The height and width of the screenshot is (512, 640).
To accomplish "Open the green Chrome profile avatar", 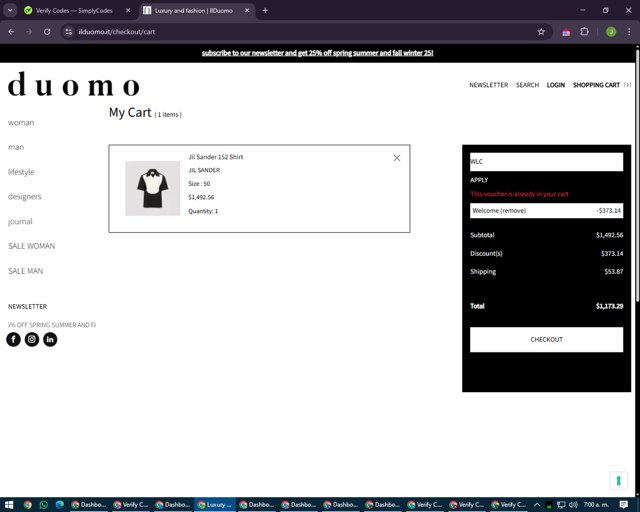I will coord(611,32).
